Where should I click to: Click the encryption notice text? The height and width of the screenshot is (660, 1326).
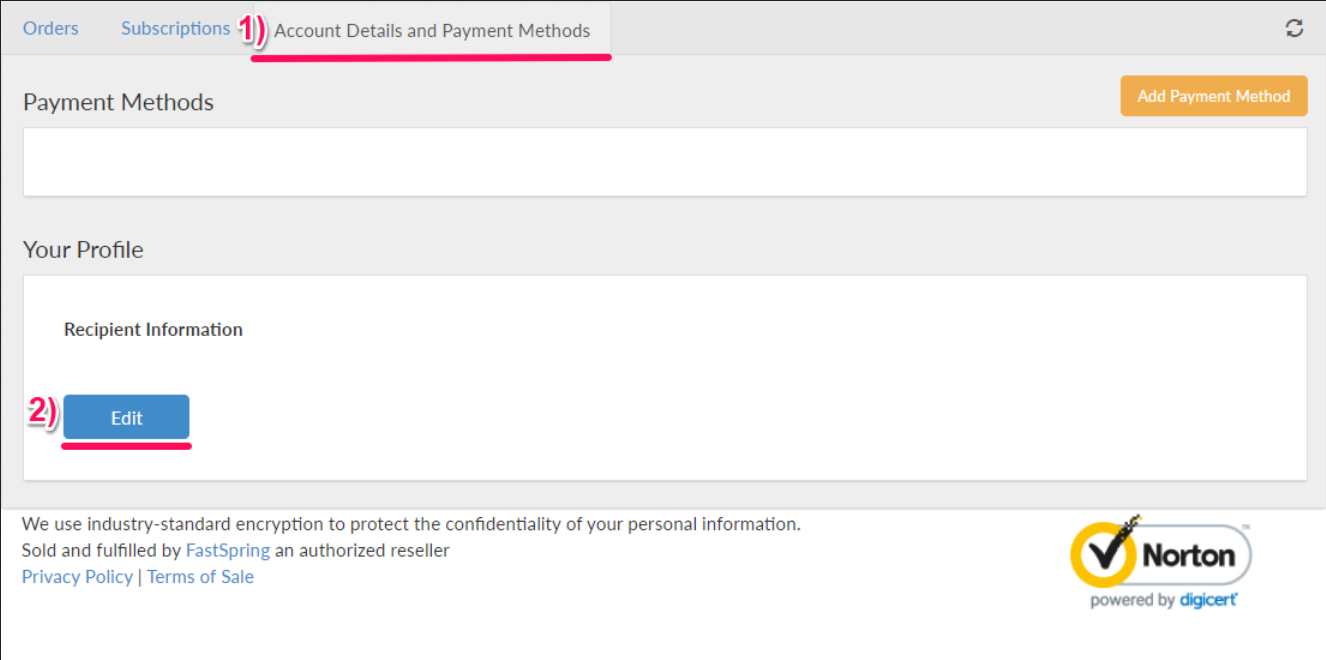(410, 523)
